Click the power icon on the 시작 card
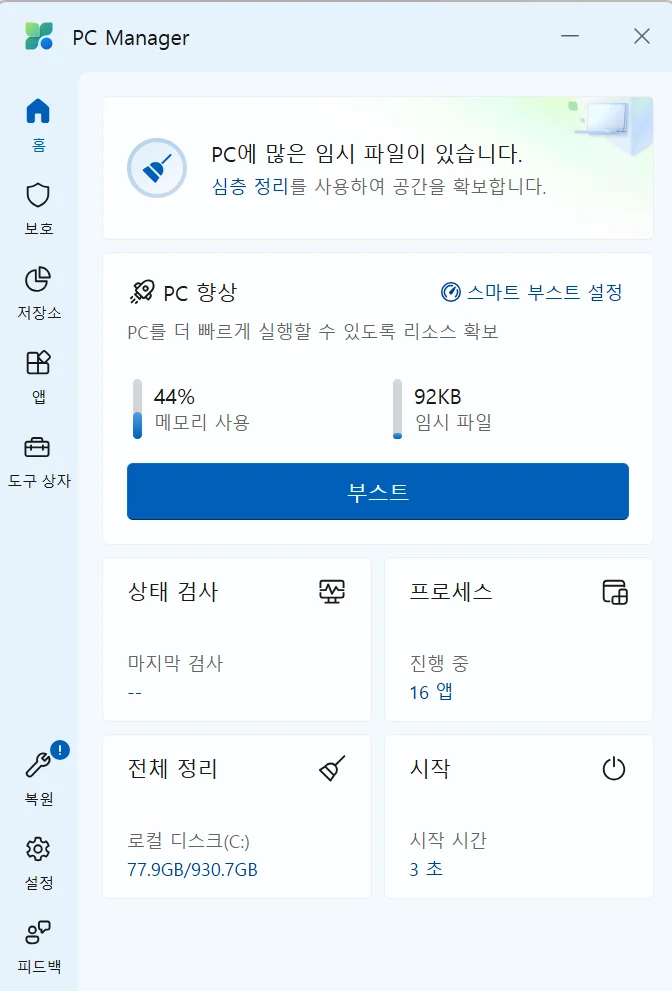Image resolution: width=672 pixels, height=991 pixels. point(614,770)
